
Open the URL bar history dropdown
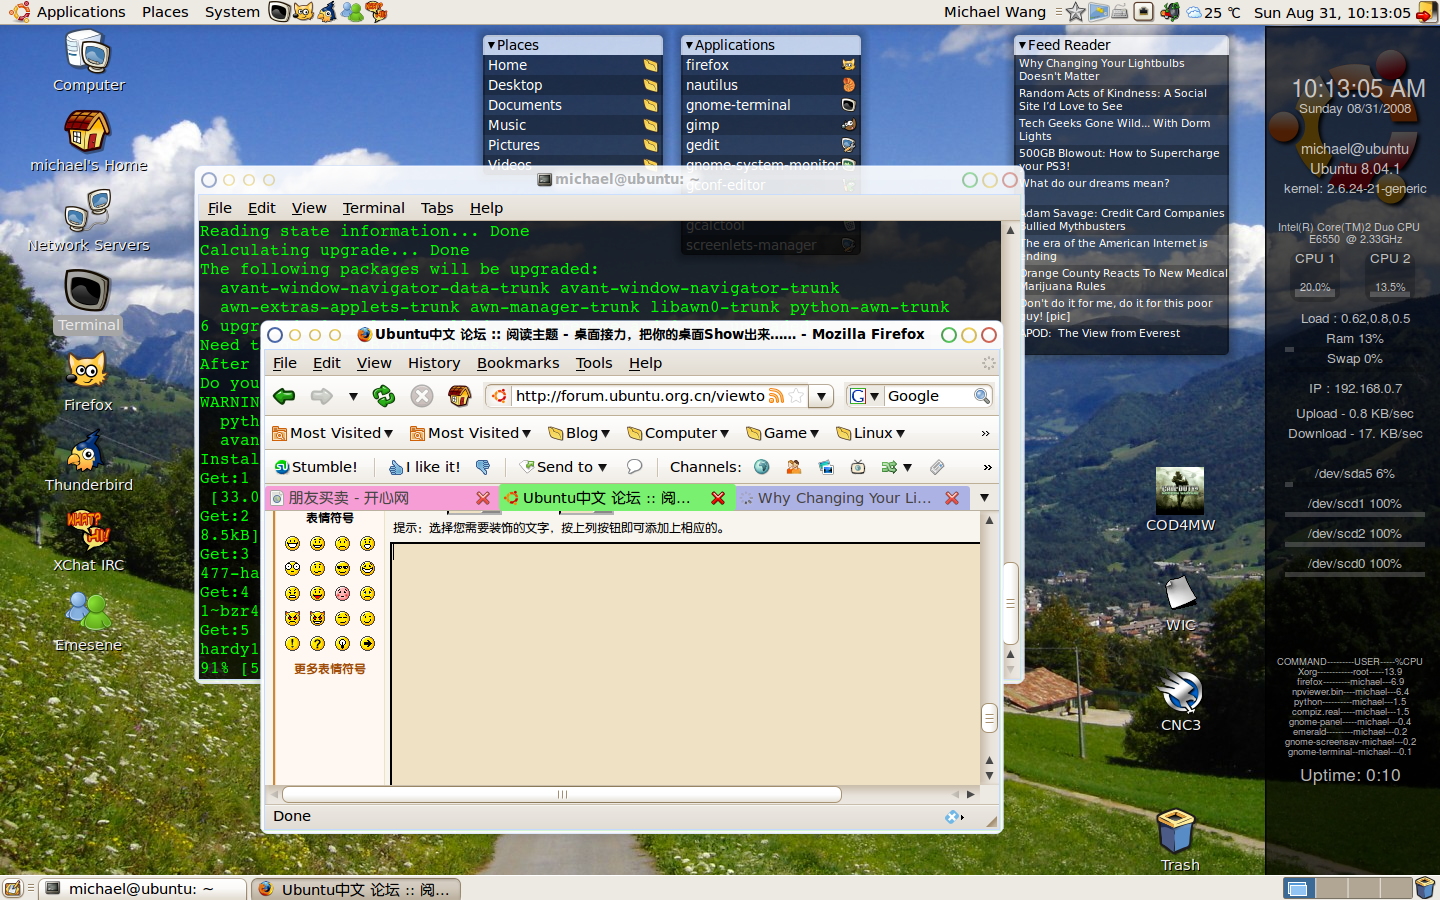(821, 396)
